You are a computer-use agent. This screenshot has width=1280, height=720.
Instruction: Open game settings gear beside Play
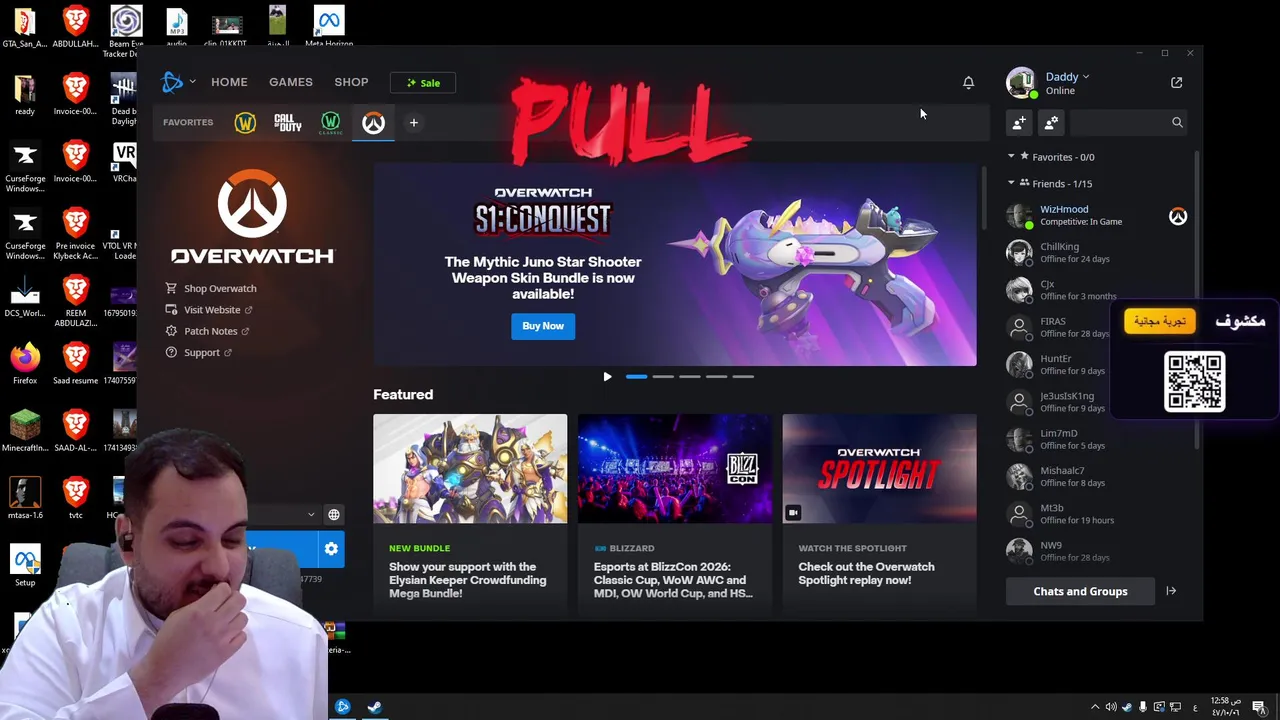coord(331,549)
